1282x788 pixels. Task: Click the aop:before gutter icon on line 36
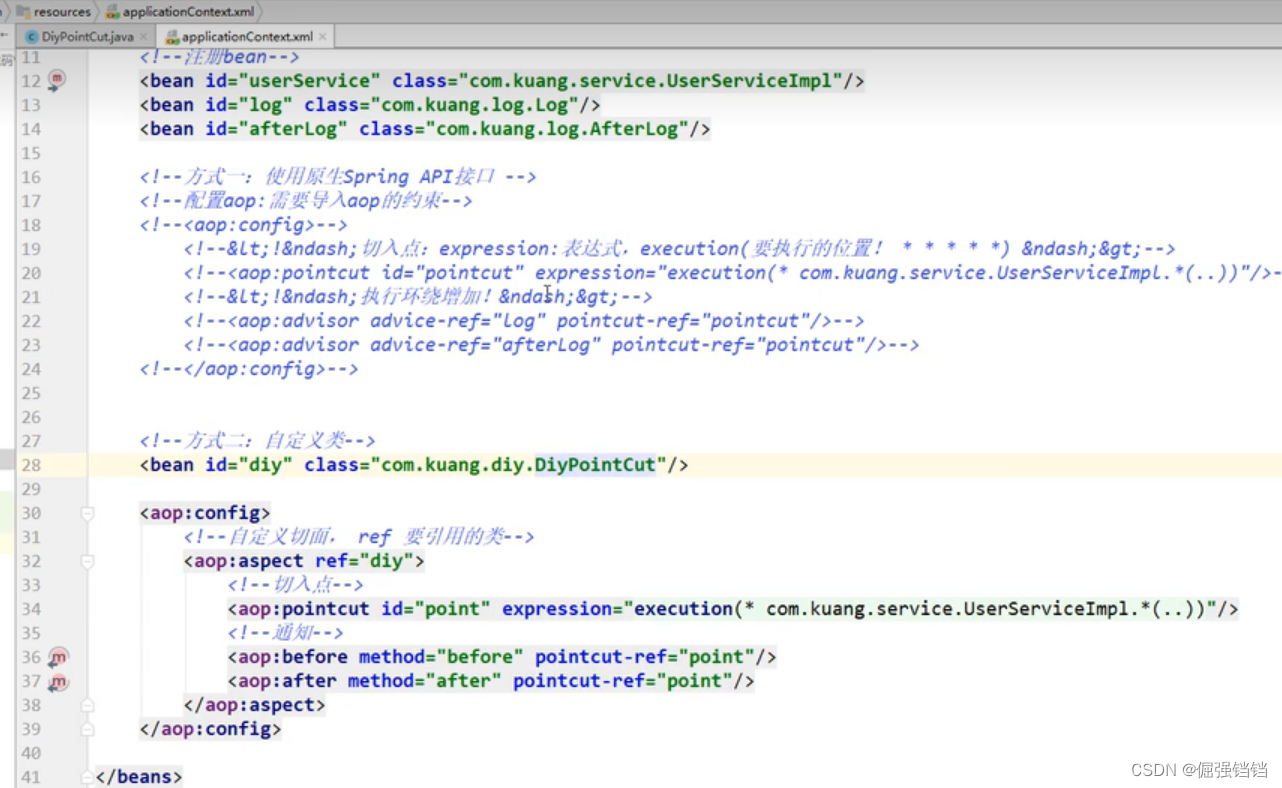pos(58,657)
